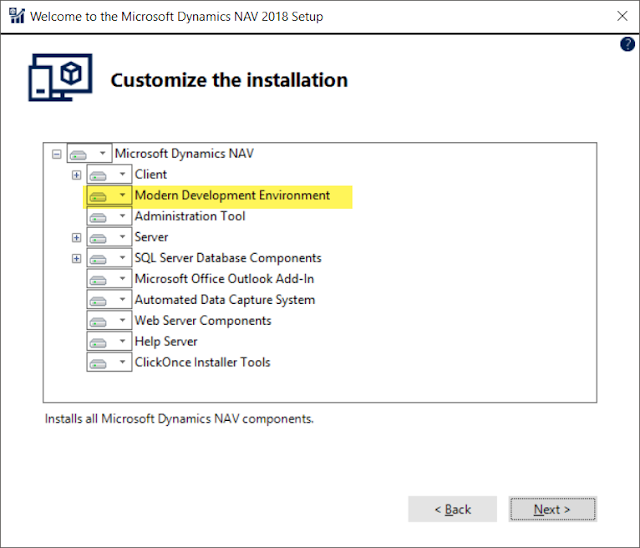Select ClickOnce Installer Tools component
This screenshot has width=640, height=548.
pyautogui.click(x=202, y=362)
